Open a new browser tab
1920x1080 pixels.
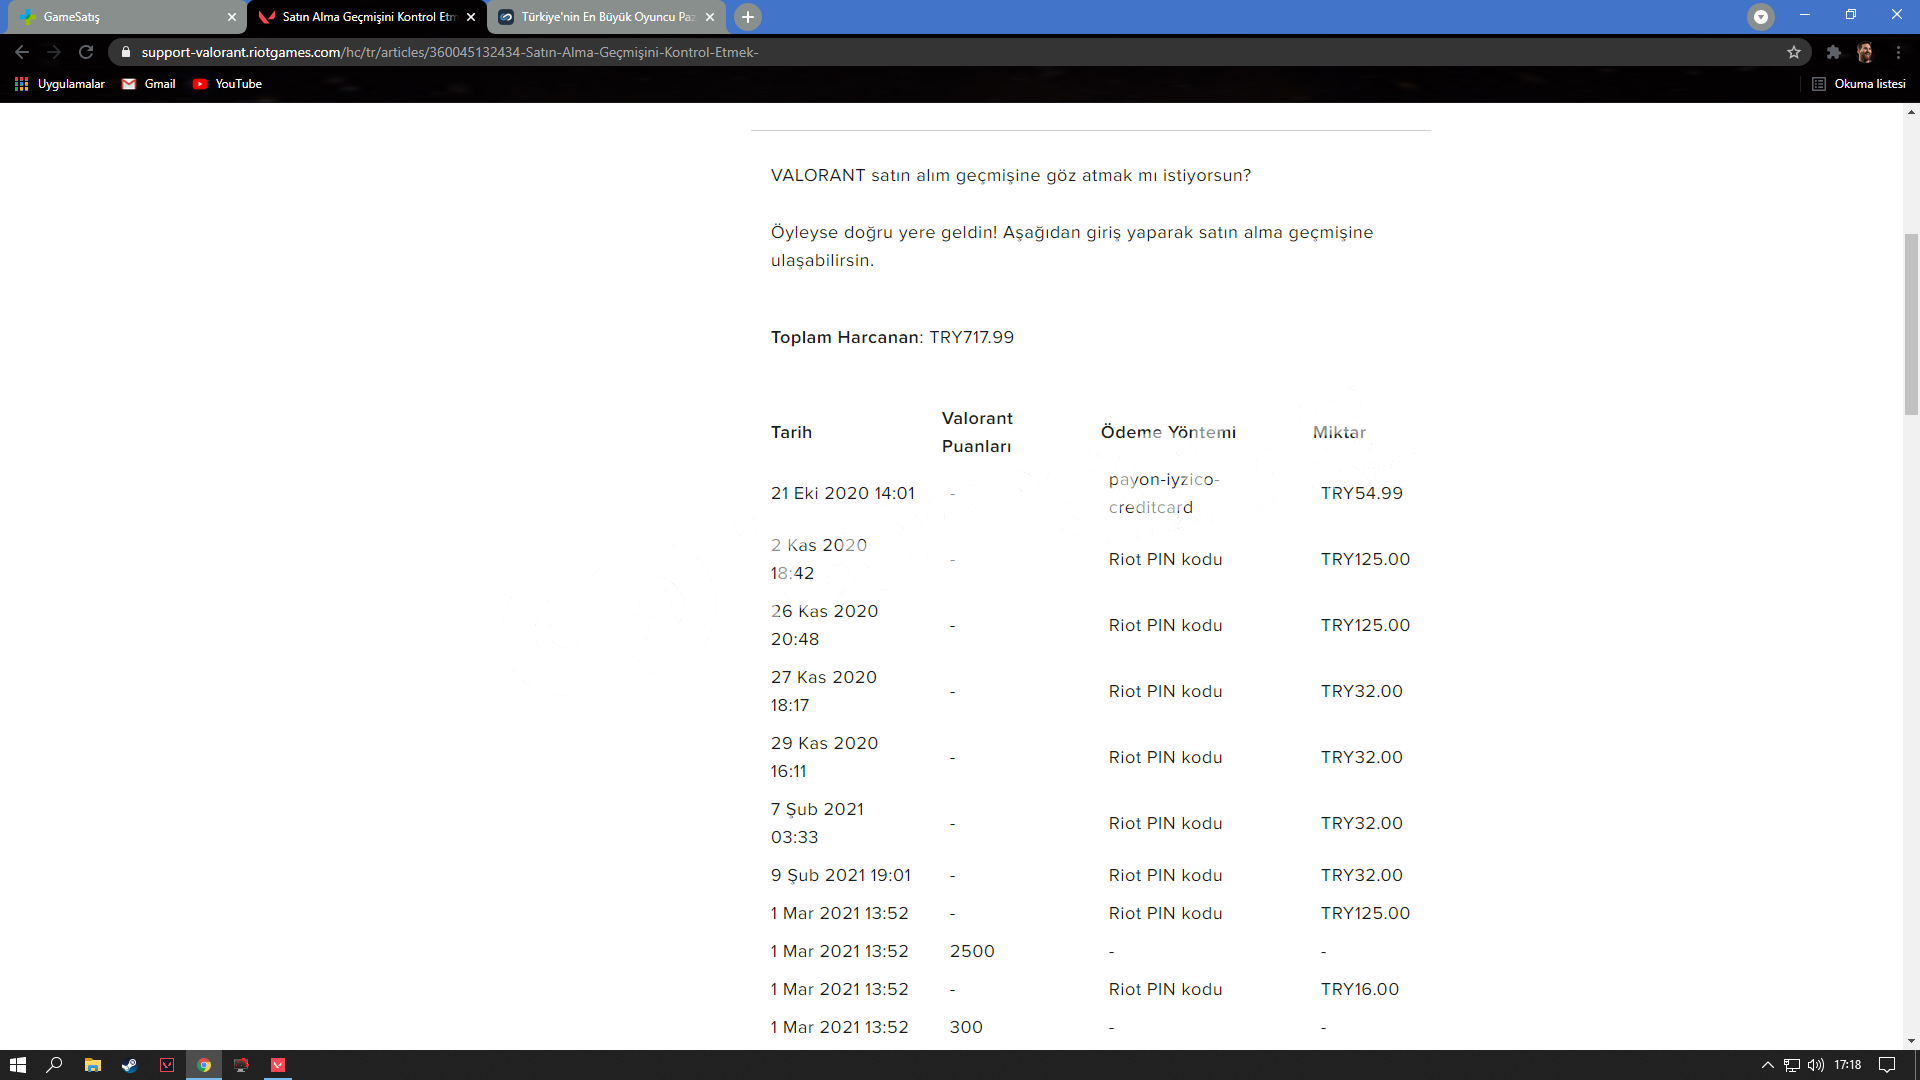pos(747,17)
